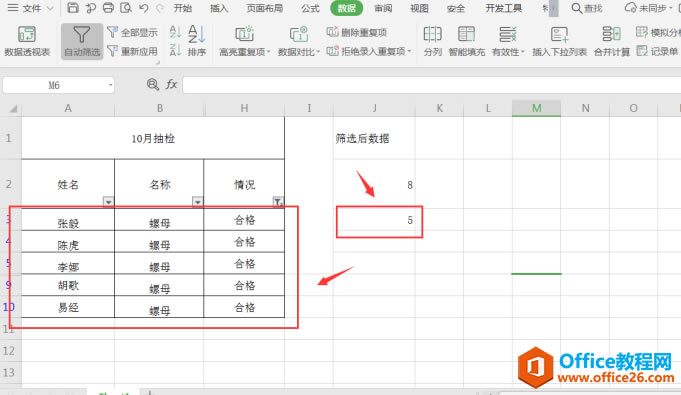Viewport: 681px width, 395px height.
Task: Click the select-all corner triangle
Action: click(x=13, y=109)
